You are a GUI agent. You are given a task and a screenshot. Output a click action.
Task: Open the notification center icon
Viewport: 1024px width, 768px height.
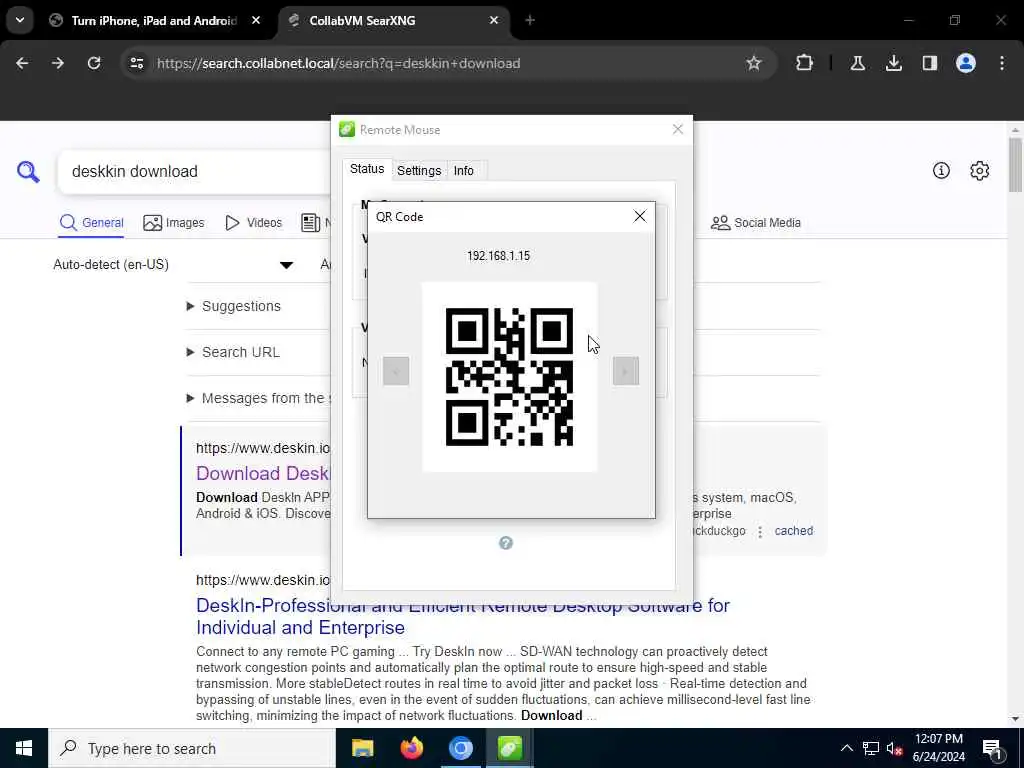point(993,748)
